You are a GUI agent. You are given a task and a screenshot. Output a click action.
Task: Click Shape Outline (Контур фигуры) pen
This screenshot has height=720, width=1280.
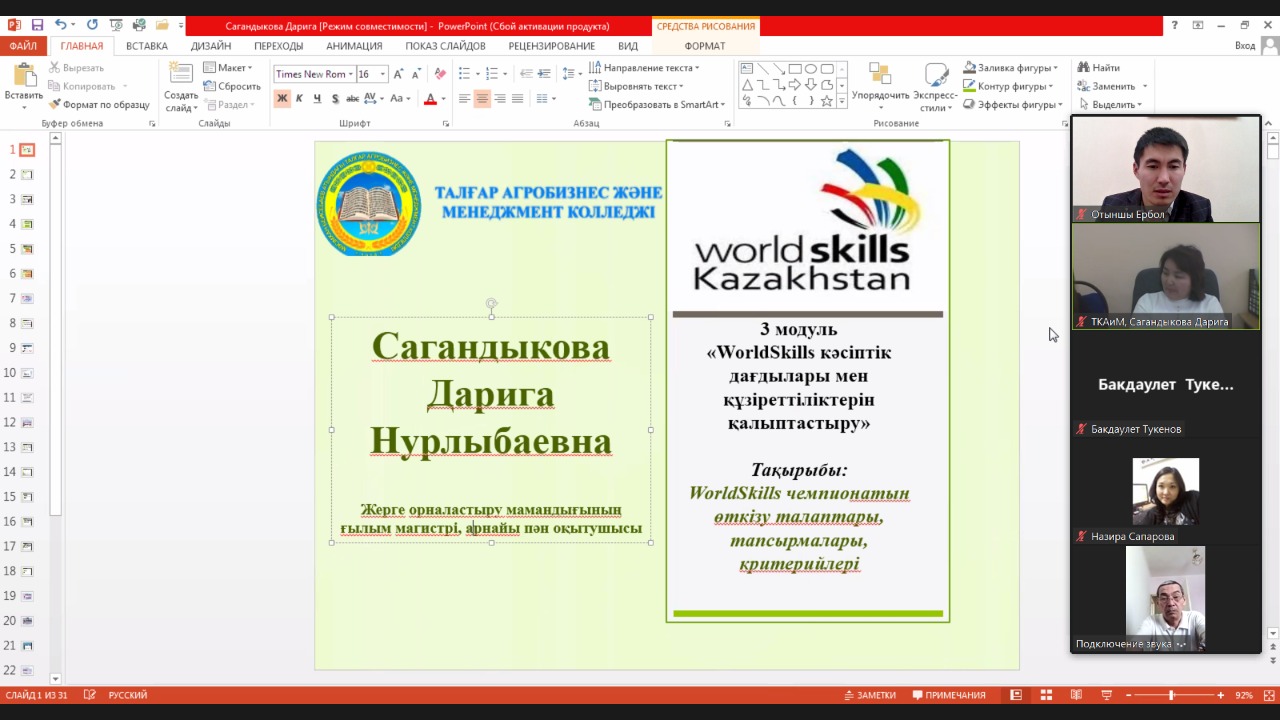point(970,86)
